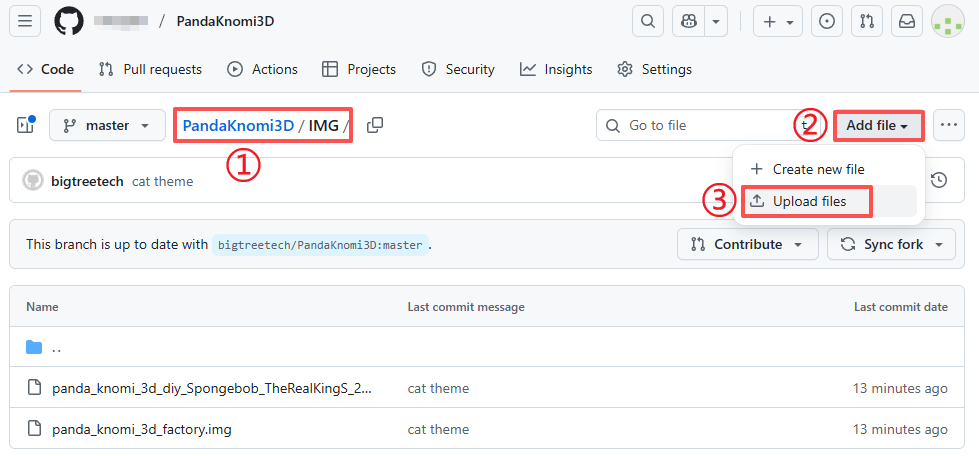Open the hamburger navigation menu
The width and height of the screenshot is (979, 456).
click(x=25, y=21)
